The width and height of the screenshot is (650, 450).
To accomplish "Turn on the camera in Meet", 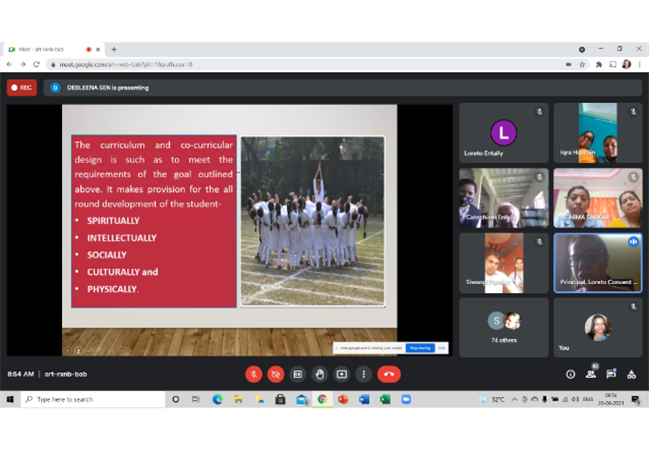I will [x=276, y=374].
